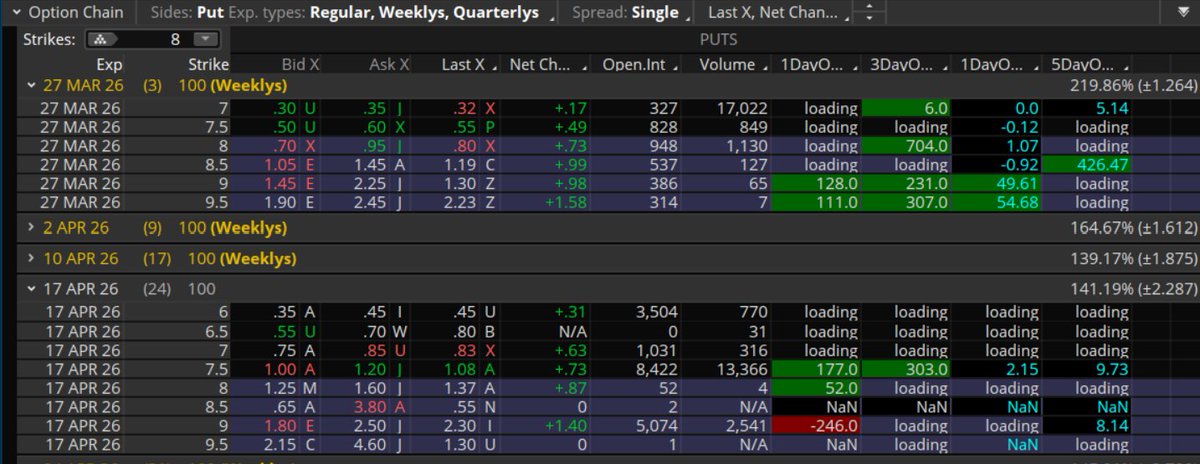Click the PUTS section header
Image resolution: width=1200 pixels, height=464 pixels.
[x=717, y=40]
